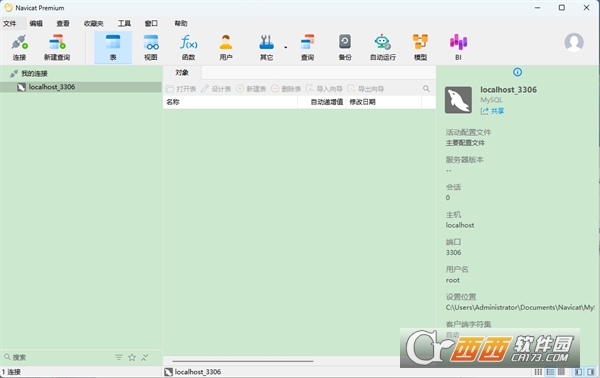Open the View (视图) objects
The height and width of the screenshot is (378, 600).
(151, 47)
